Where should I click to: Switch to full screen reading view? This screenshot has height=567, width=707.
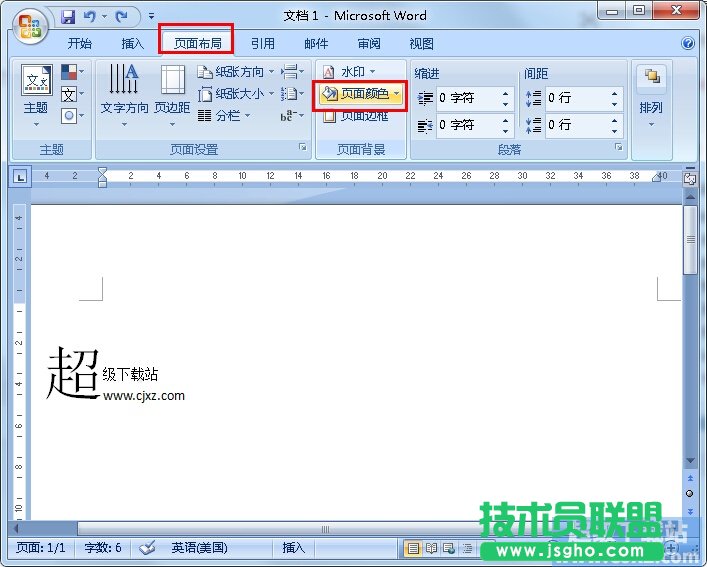pos(431,548)
